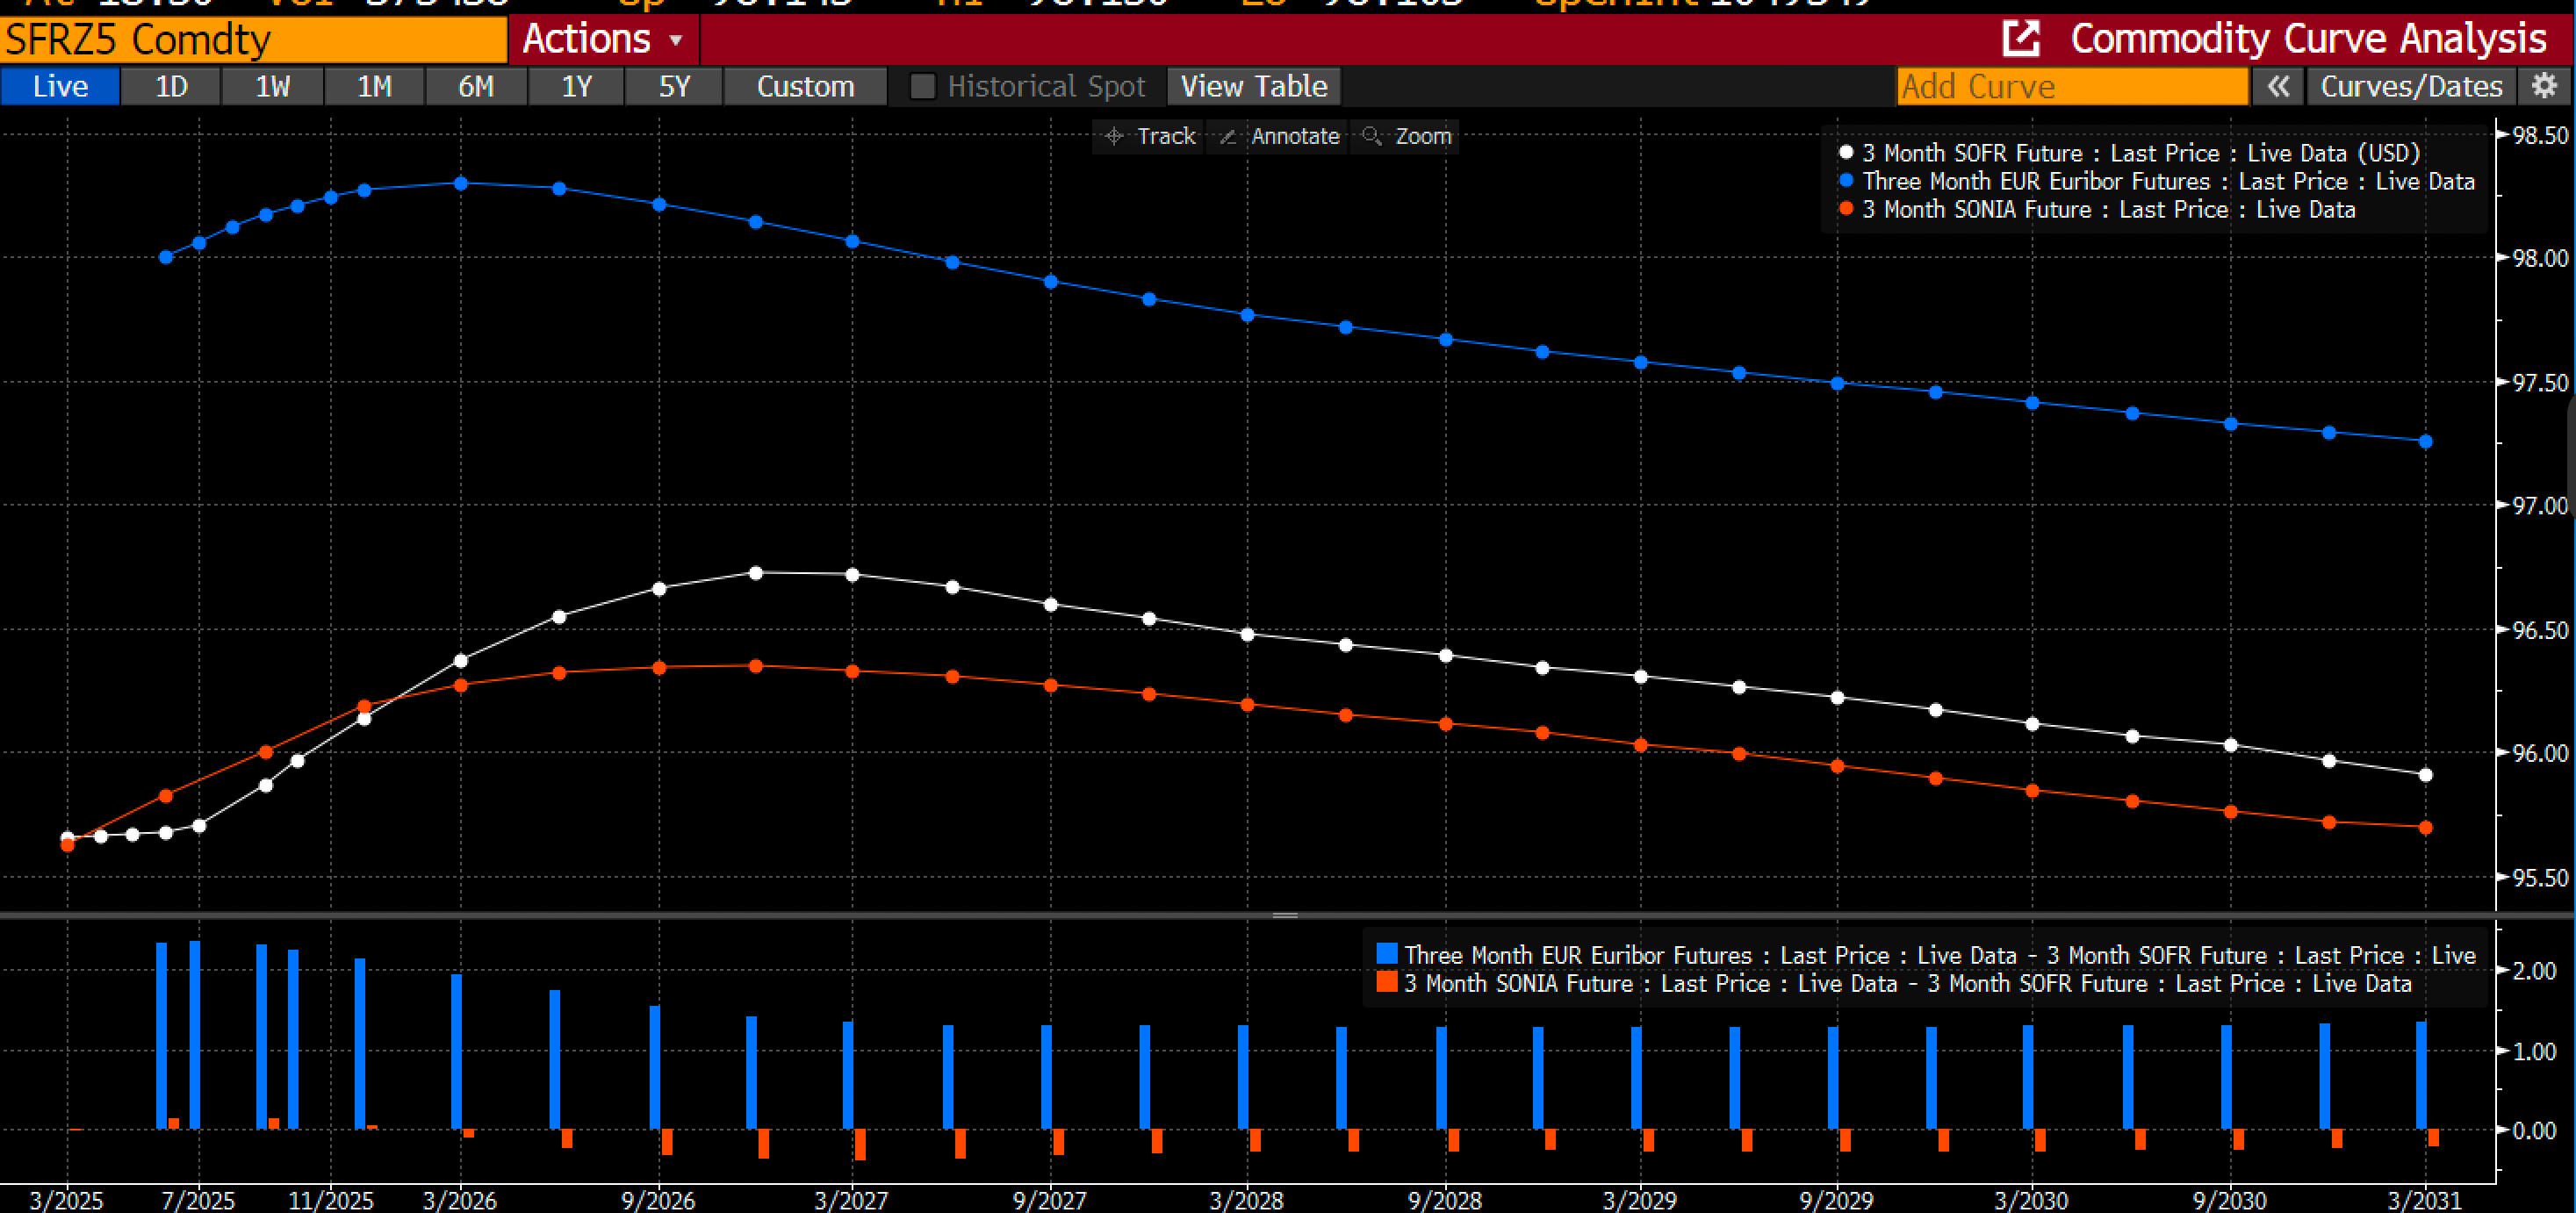Click the View Table button

tap(1253, 87)
